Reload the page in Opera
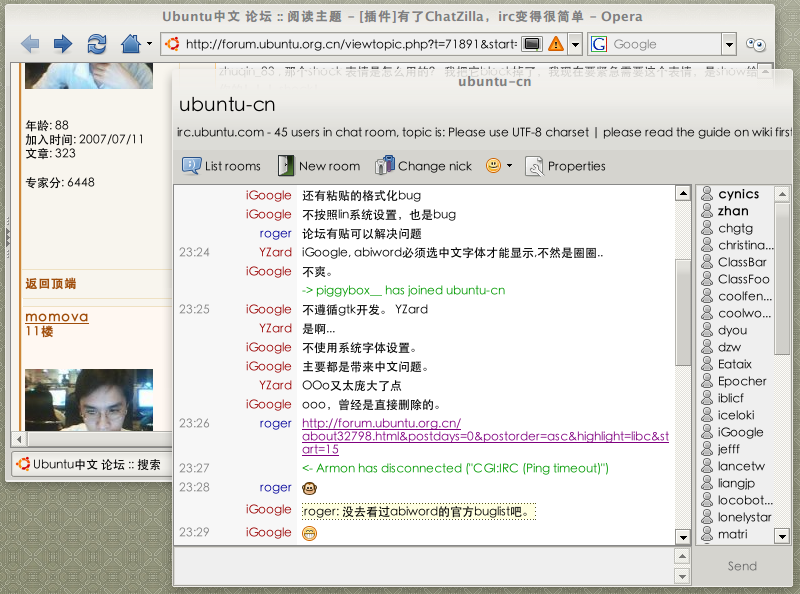Viewport: 800px width, 594px height. point(97,44)
